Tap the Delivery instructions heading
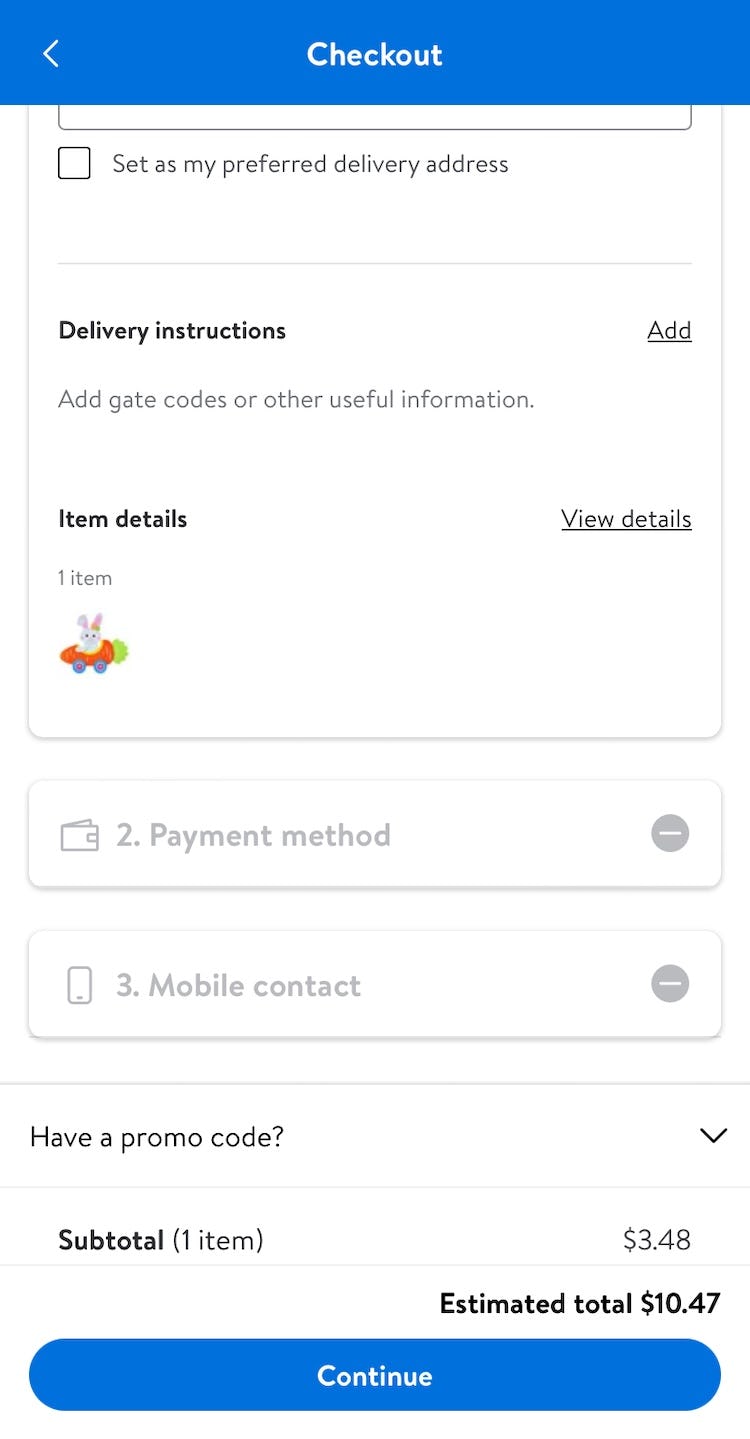This screenshot has height=1439, width=750. click(172, 331)
